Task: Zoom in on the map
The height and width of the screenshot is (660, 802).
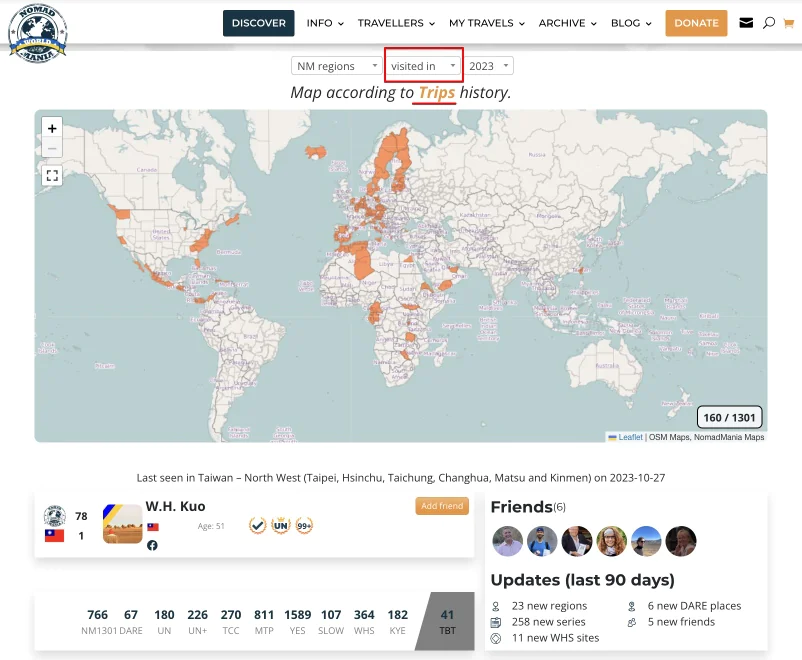Action: 52,128
